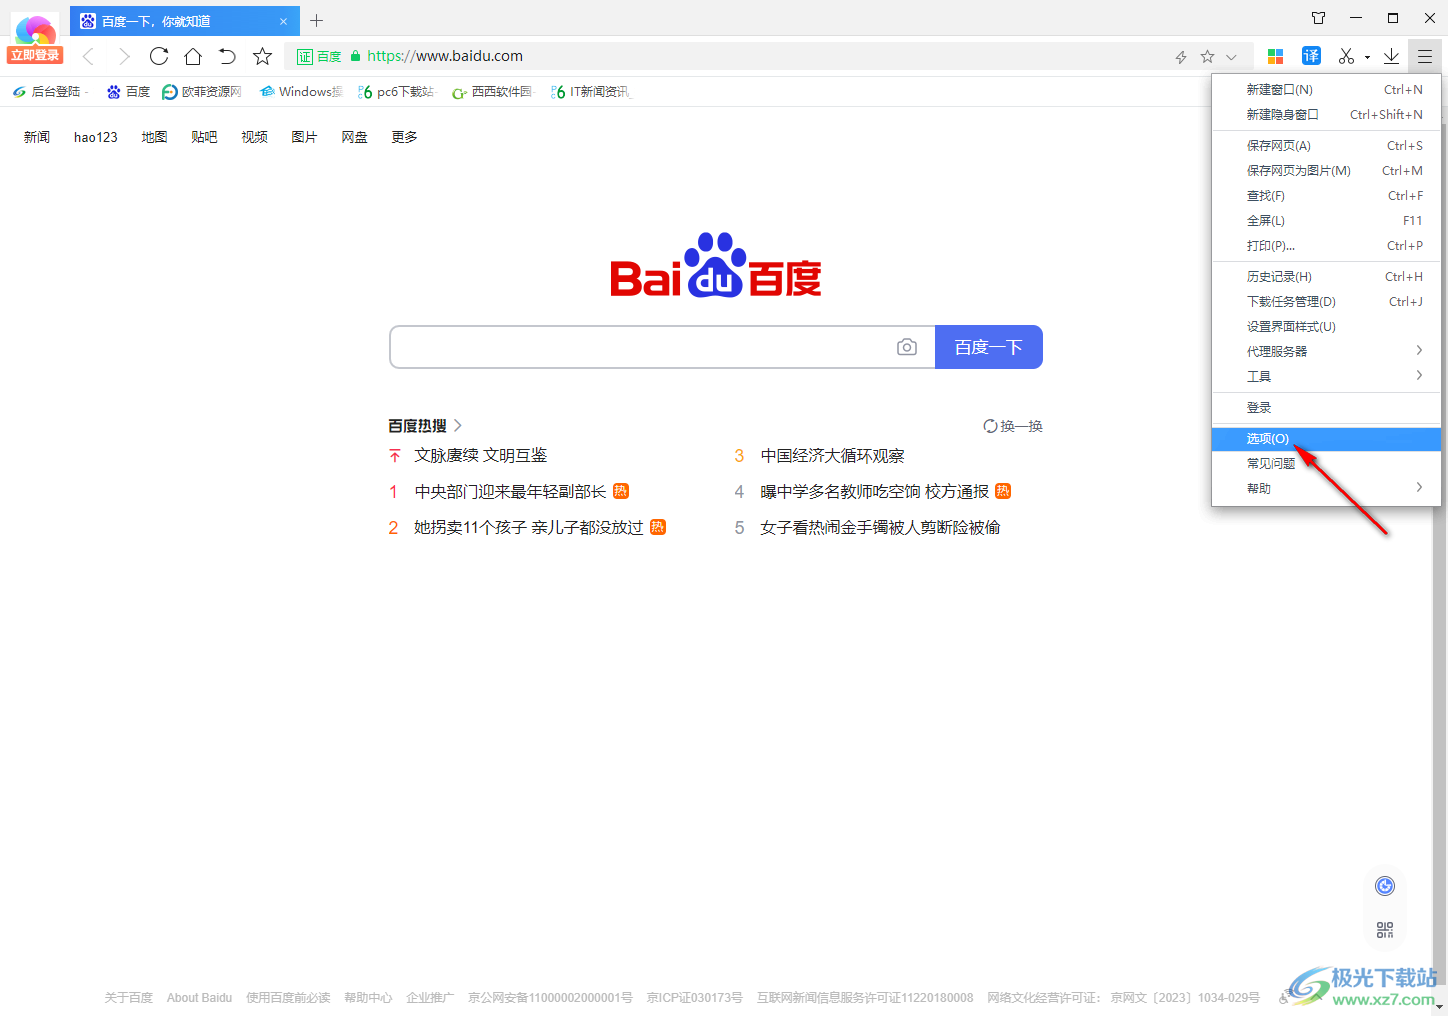Click the camera image search icon
Image resolution: width=1448 pixels, height=1016 pixels.
pyautogui.click(x=907, y=347)
